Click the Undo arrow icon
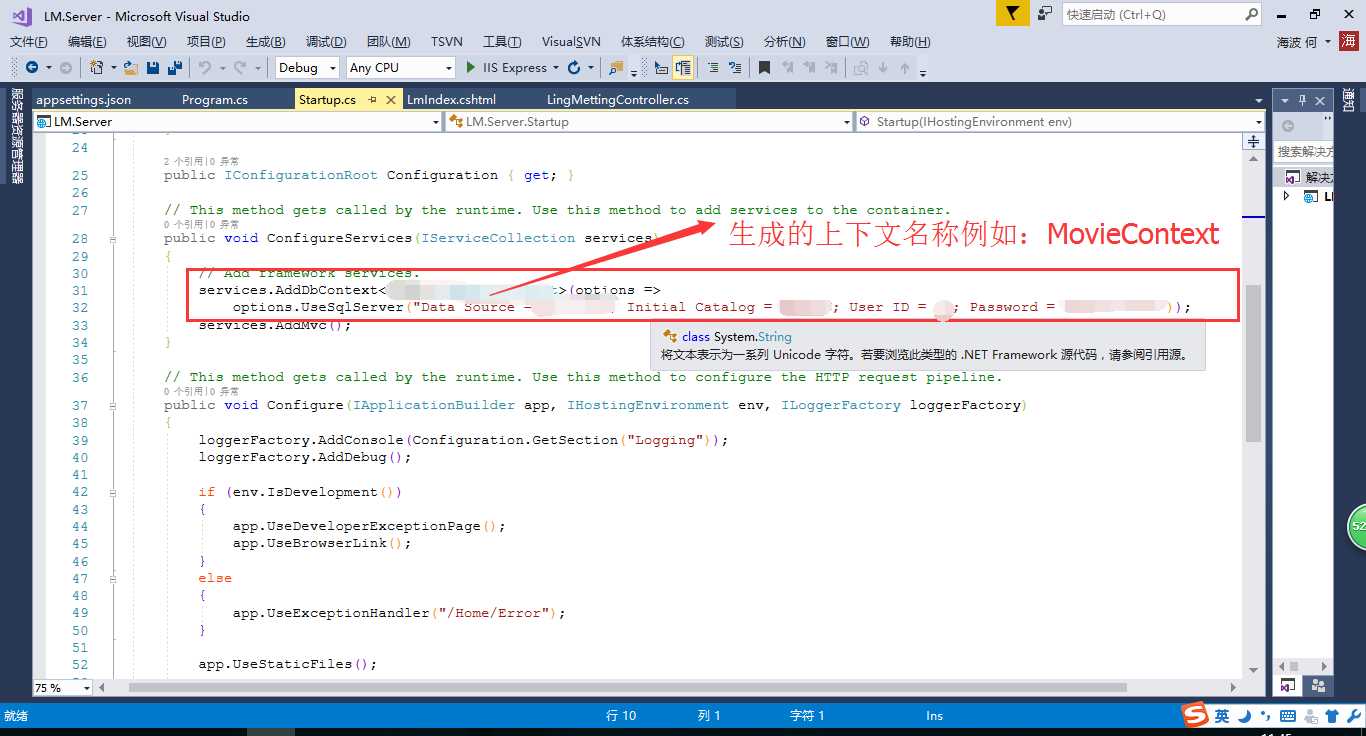The width and height of the screenshot is (1366, 736). (204, 67)
